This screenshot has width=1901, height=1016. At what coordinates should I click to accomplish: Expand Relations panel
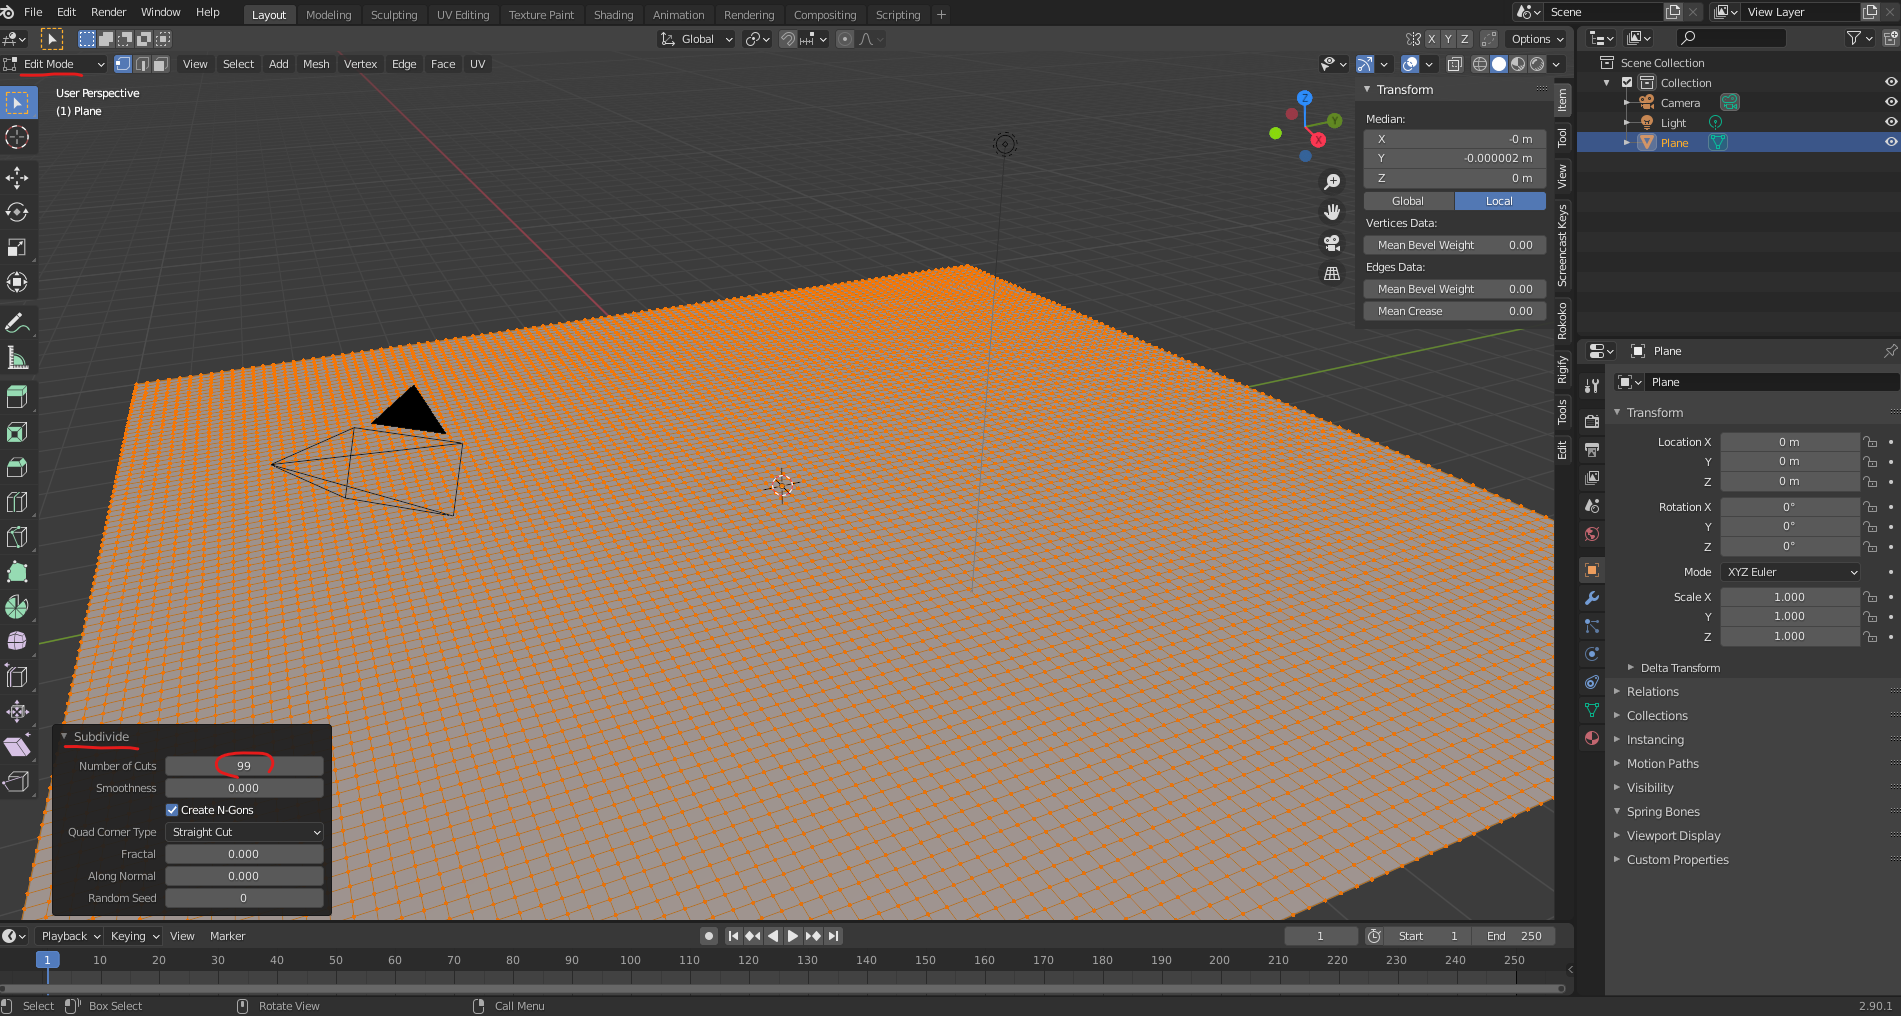(x=1652, y=692)
